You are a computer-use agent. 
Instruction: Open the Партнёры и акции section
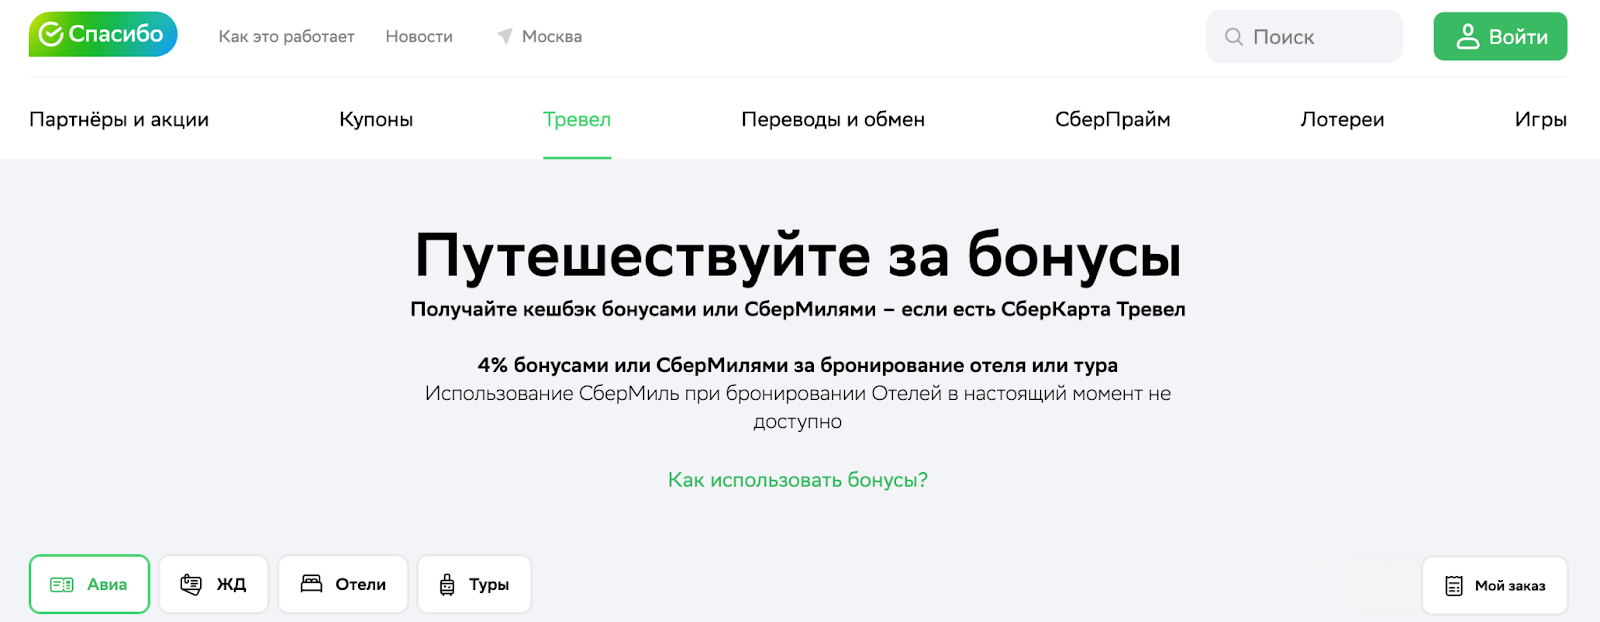click(119, 119)
